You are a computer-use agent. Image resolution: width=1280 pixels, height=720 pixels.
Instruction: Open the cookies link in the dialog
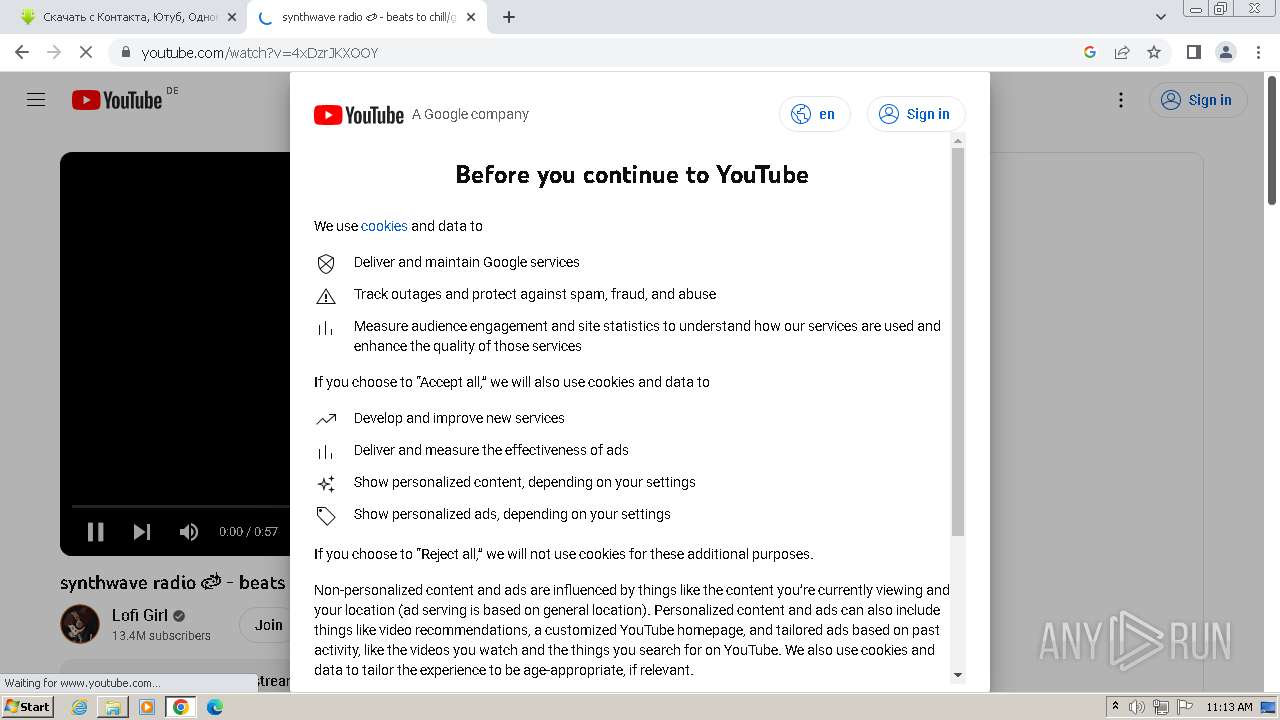(x=384, y=226)
